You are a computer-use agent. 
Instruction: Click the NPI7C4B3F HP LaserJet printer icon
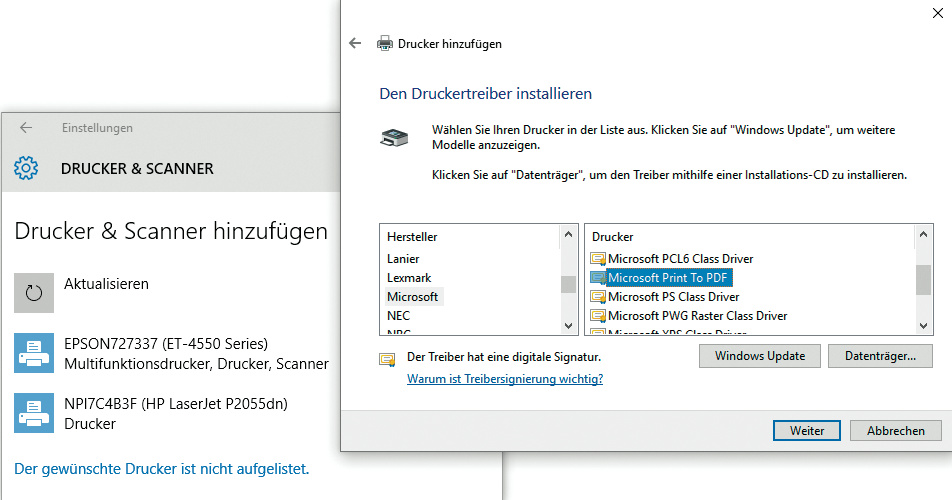click(x=34, y=412)
